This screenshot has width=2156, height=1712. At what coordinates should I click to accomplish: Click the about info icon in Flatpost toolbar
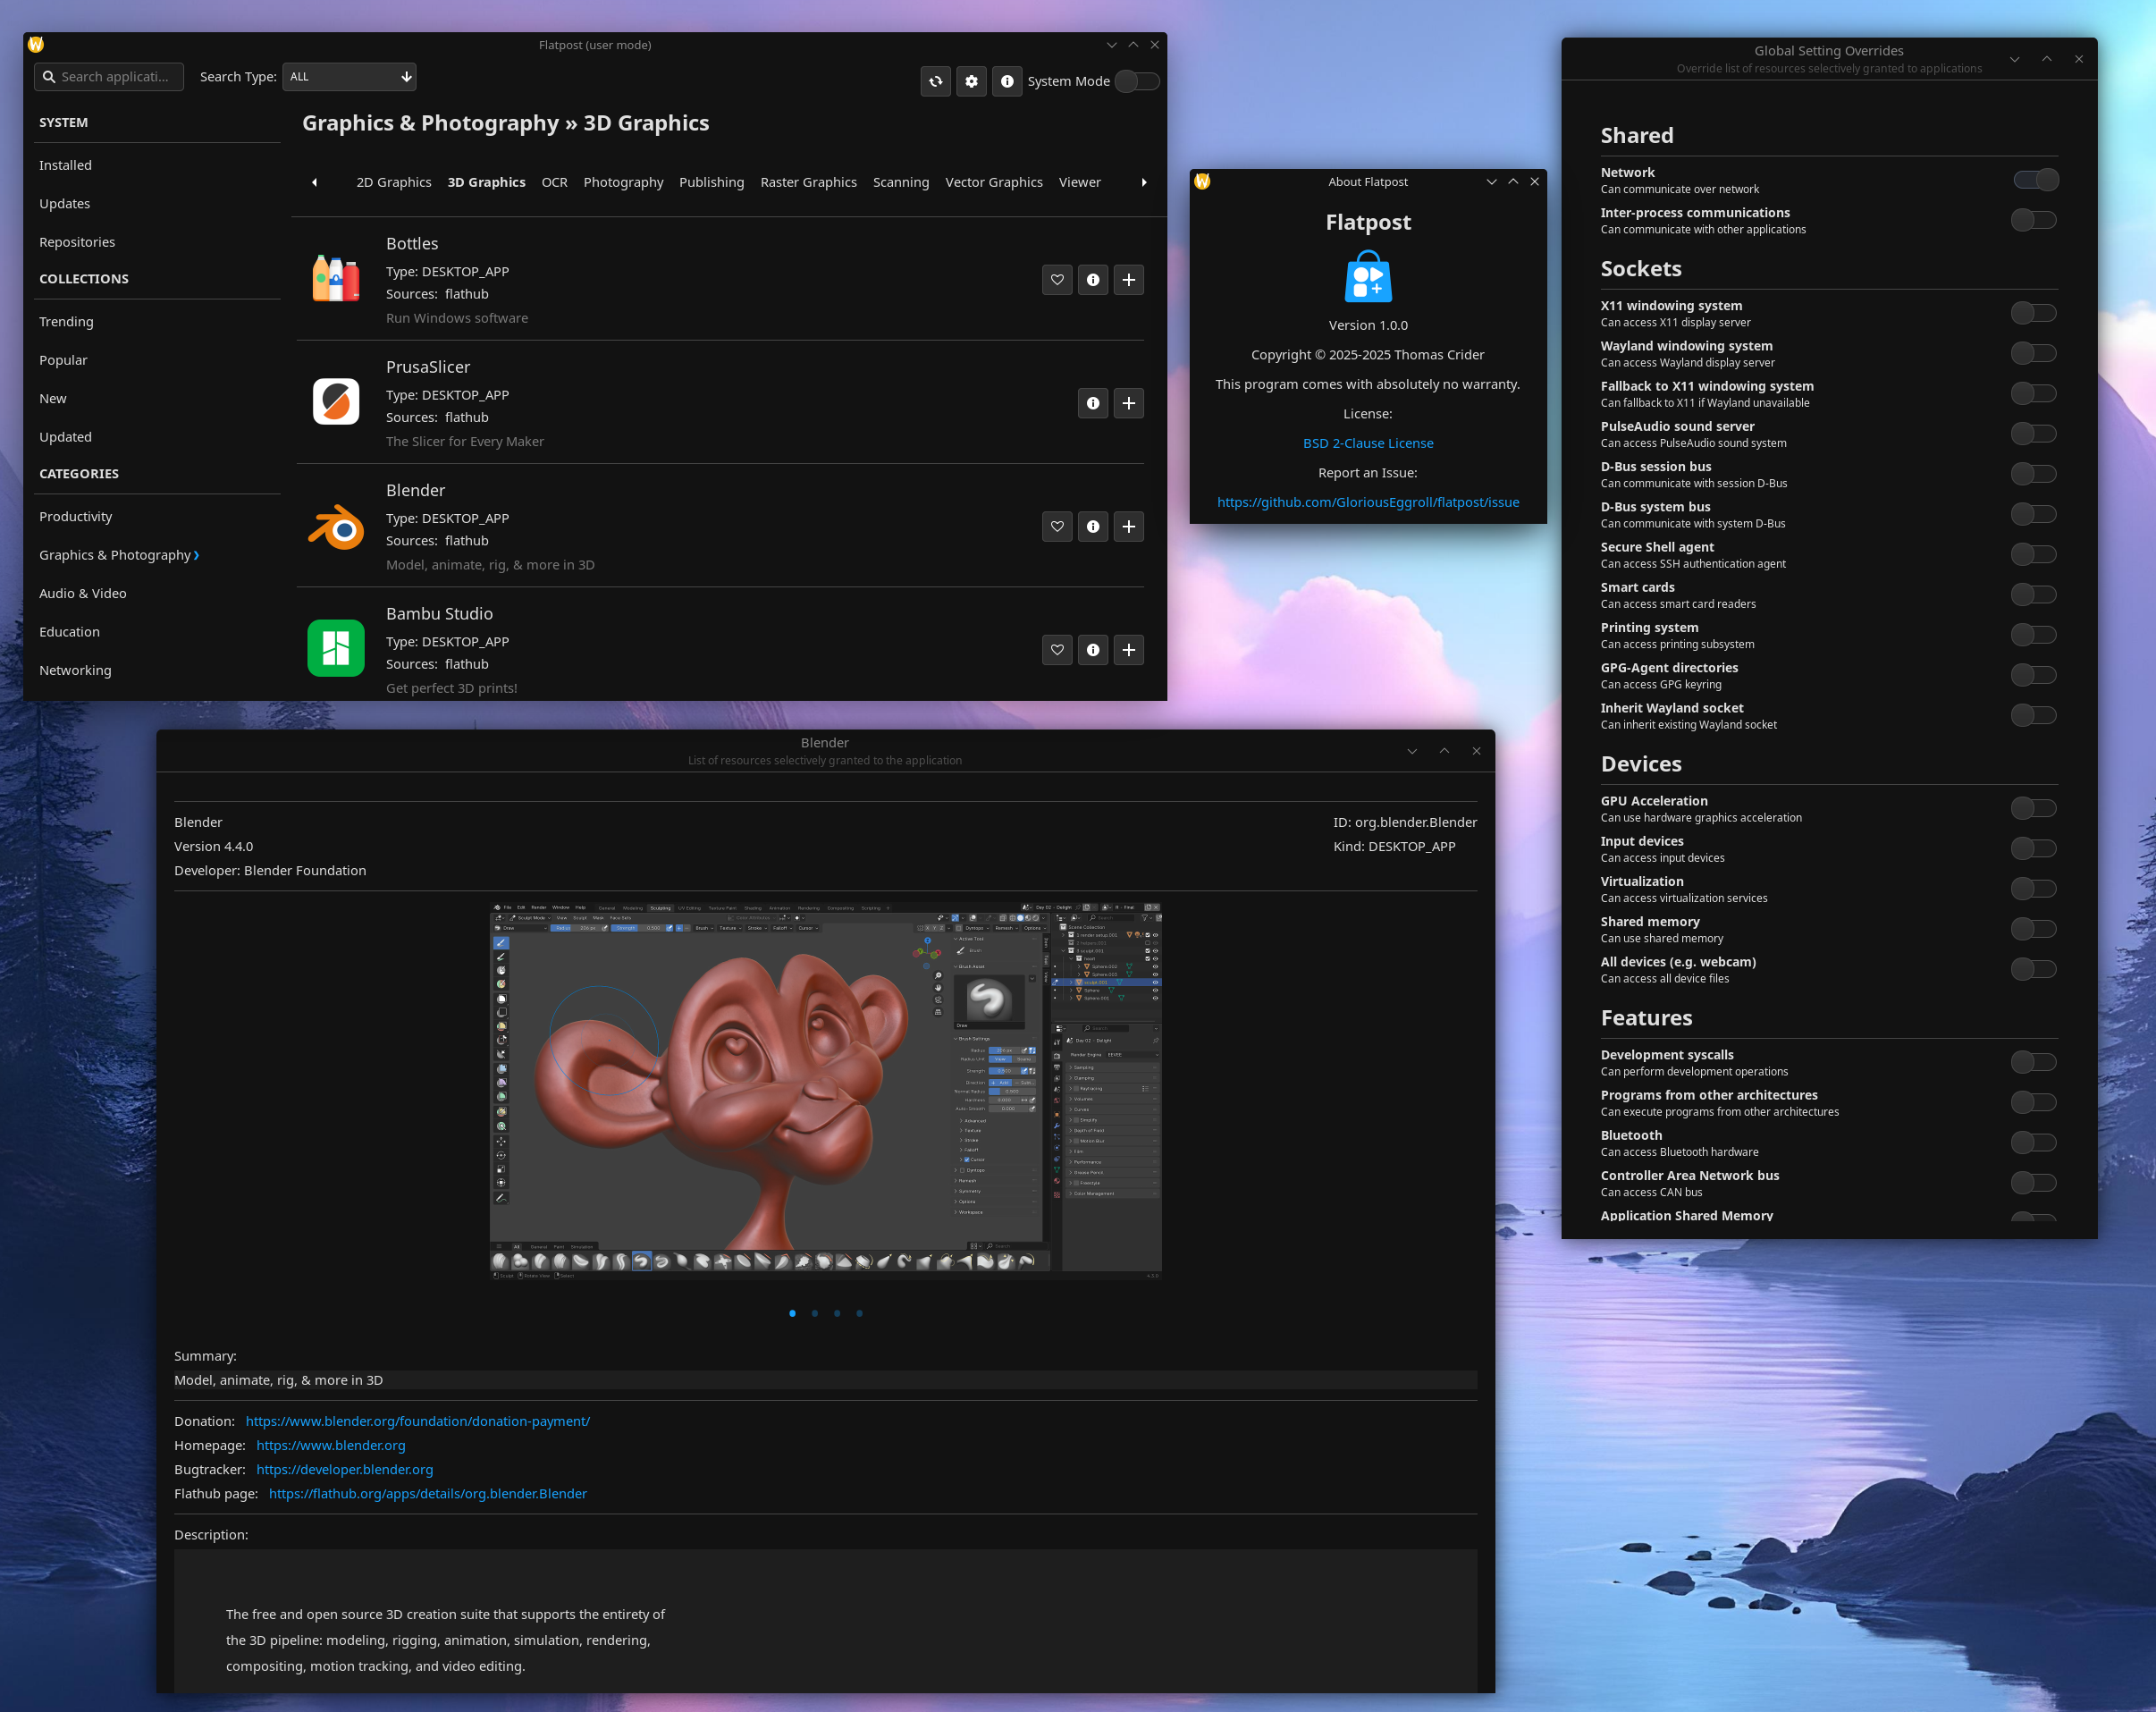tap(1007, 81)
